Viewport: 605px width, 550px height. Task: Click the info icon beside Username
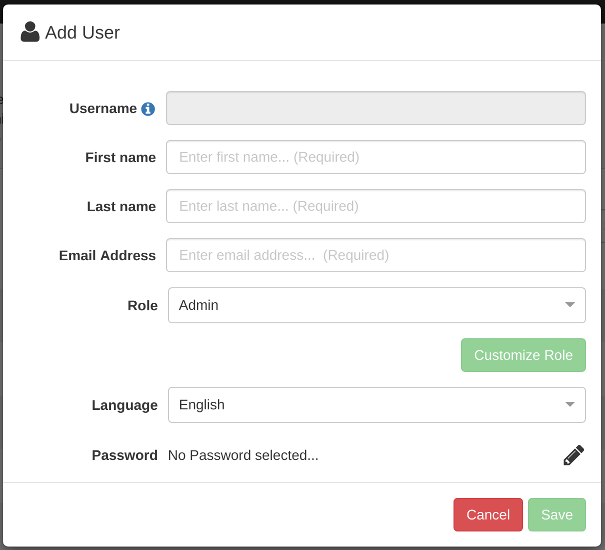(x=148, y=109)
